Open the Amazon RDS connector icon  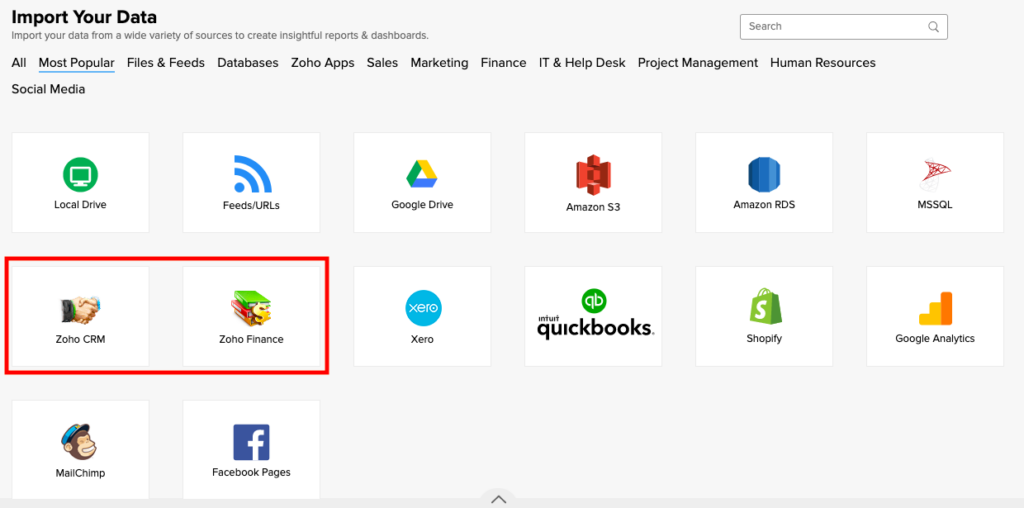click(x=764, y=175)
